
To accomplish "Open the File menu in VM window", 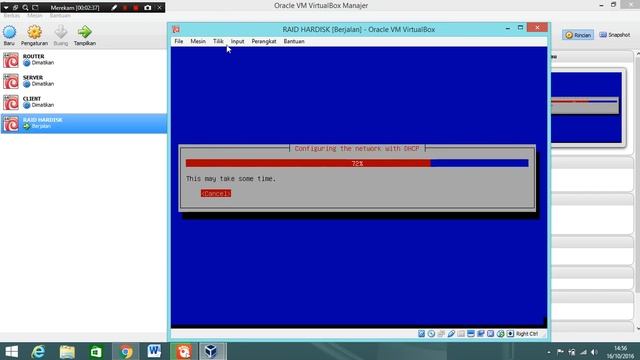I will click(179, 41).
